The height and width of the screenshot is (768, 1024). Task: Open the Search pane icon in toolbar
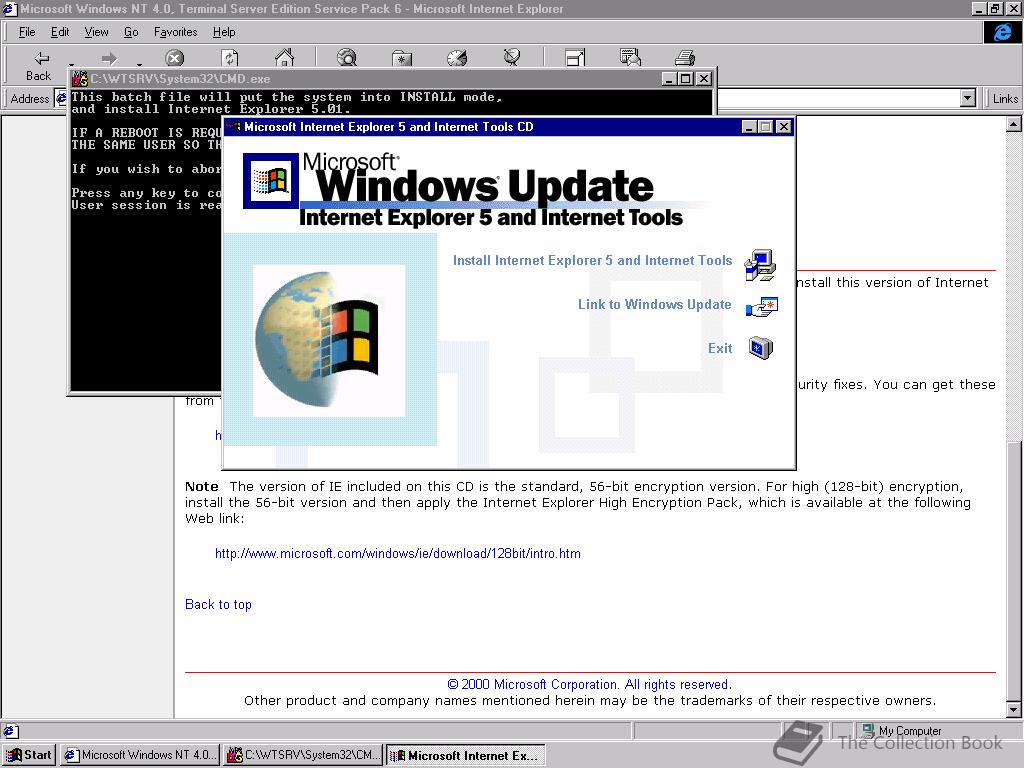(x=347, y=58)
